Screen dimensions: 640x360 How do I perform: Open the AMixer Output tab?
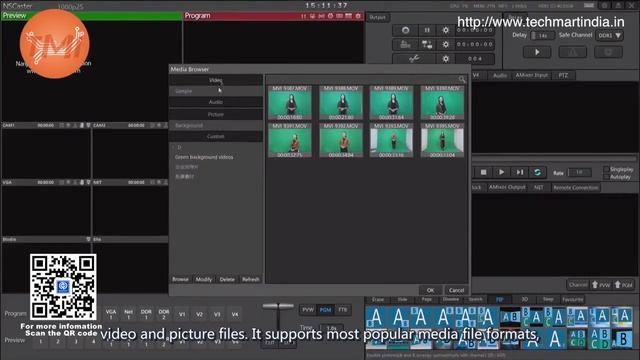pos(507,187)
